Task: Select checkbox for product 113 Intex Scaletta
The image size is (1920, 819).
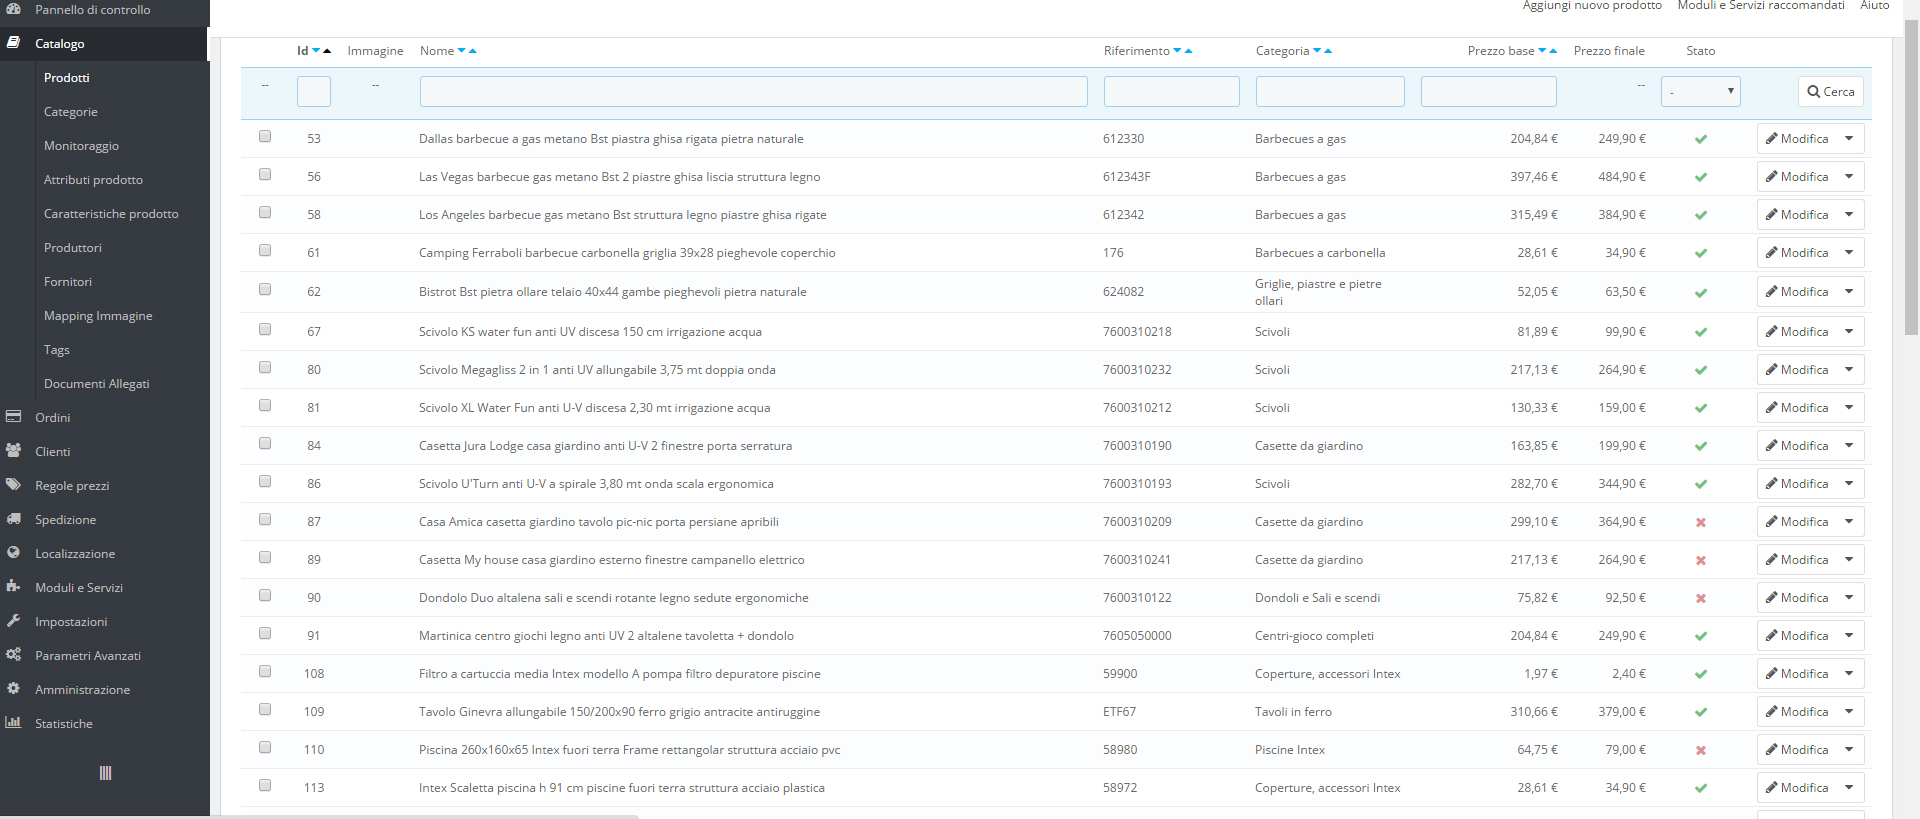Action: pos(265,785)
